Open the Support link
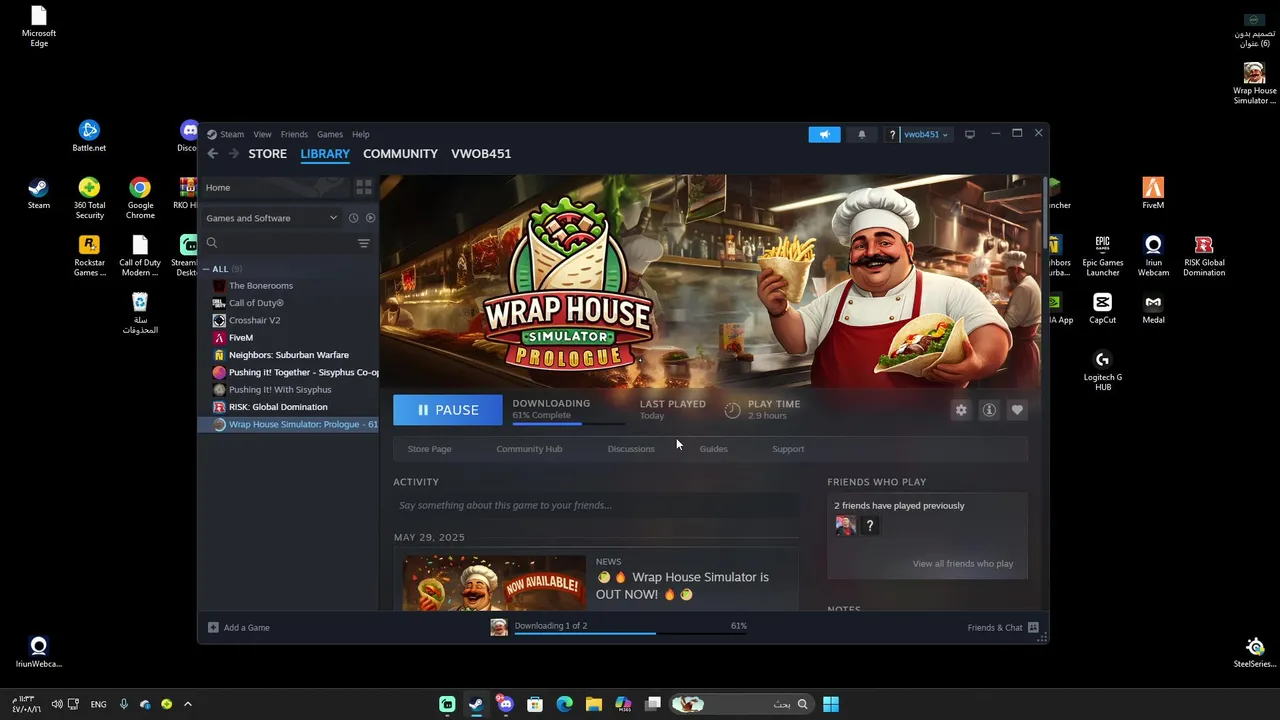This screenshot has height=720, width=1280. (788, 449)
